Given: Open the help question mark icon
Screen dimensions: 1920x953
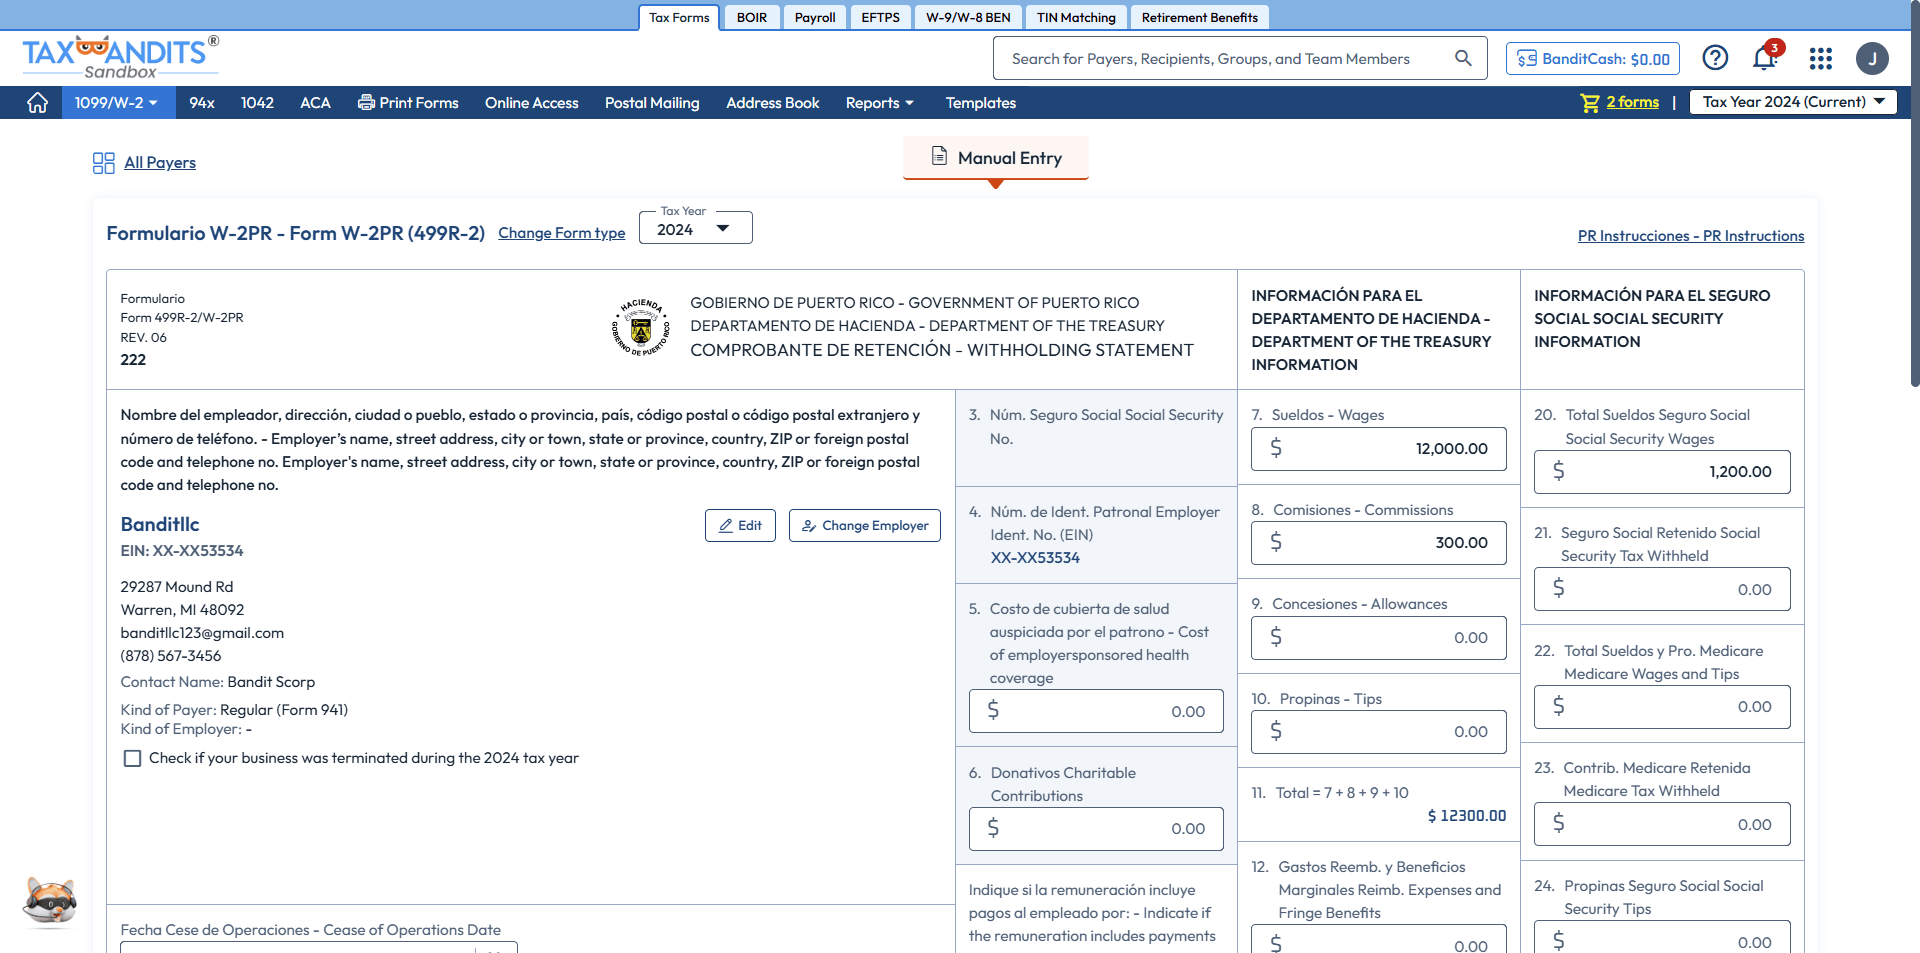Looking at the screenshot, I should [1715, 59].
